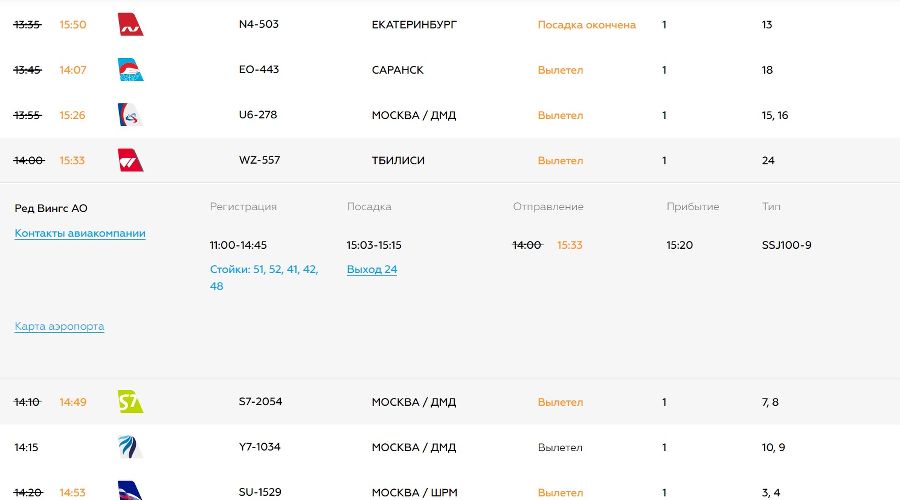Select the U6-278 flight number
The width and height of the screenshot is (900, 500).
click(x=258, y=115)
